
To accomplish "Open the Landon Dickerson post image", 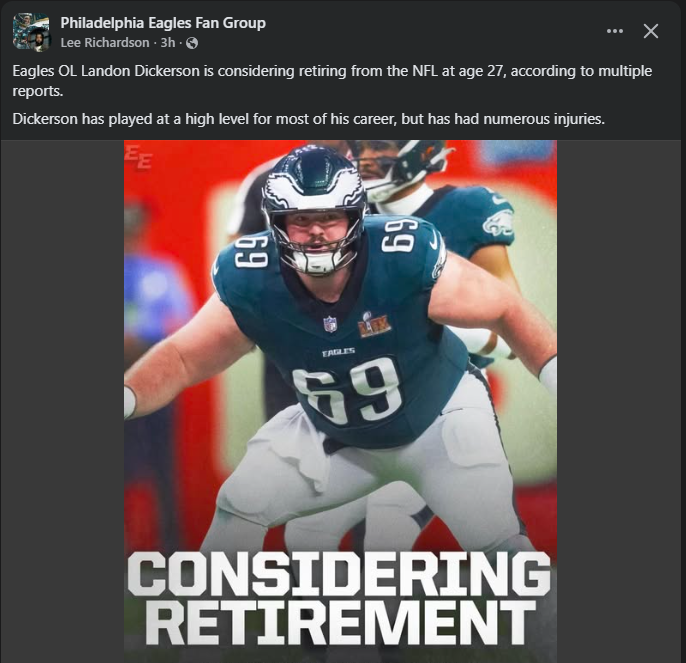I will coord(340,401).
